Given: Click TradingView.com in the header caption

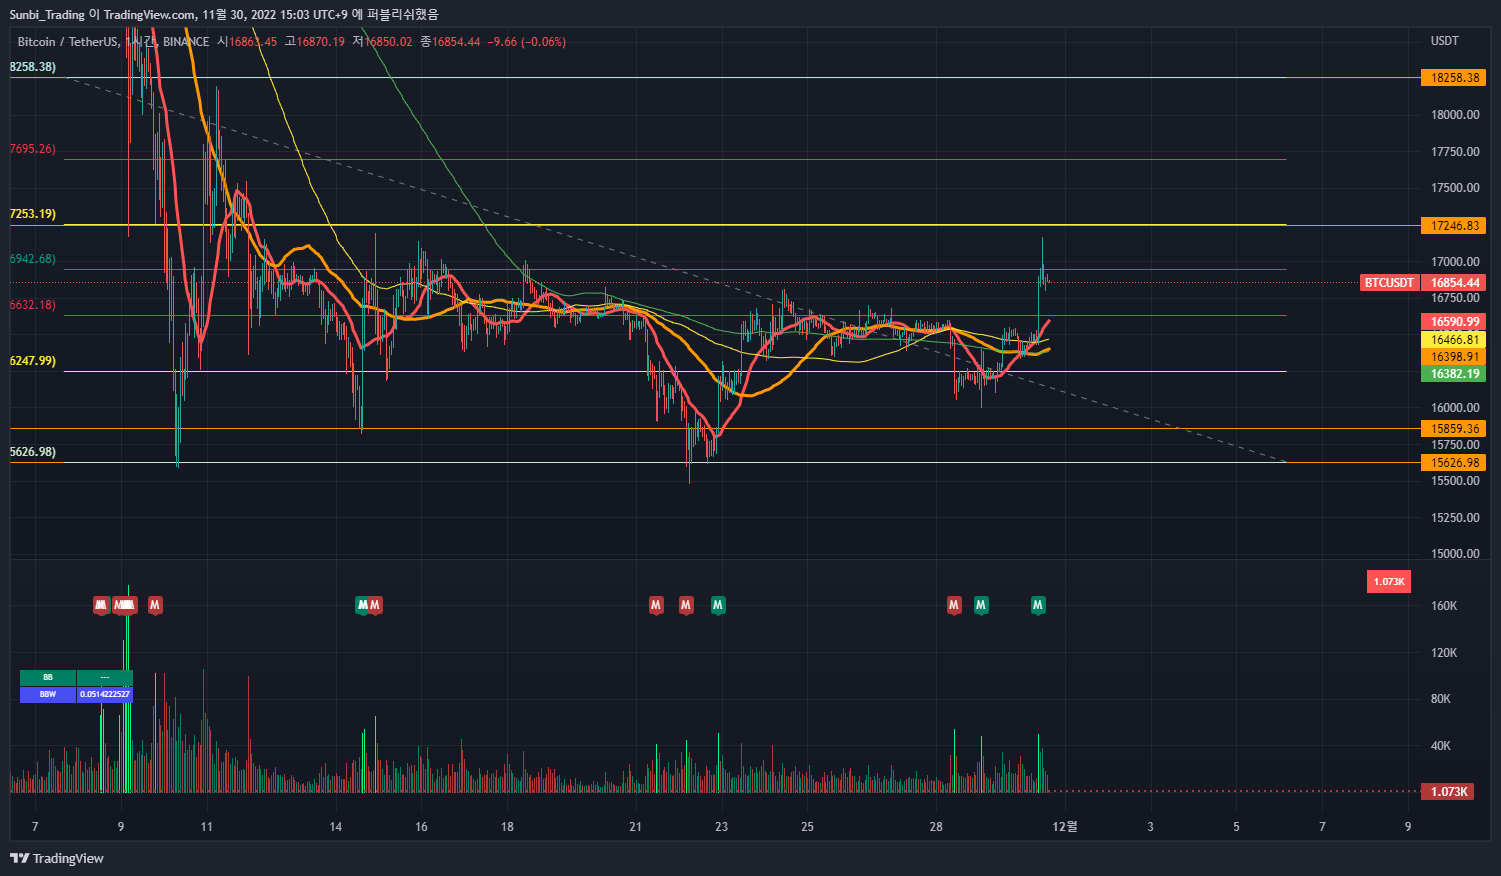Looking at the screenshot, I should tap(149, 14).
